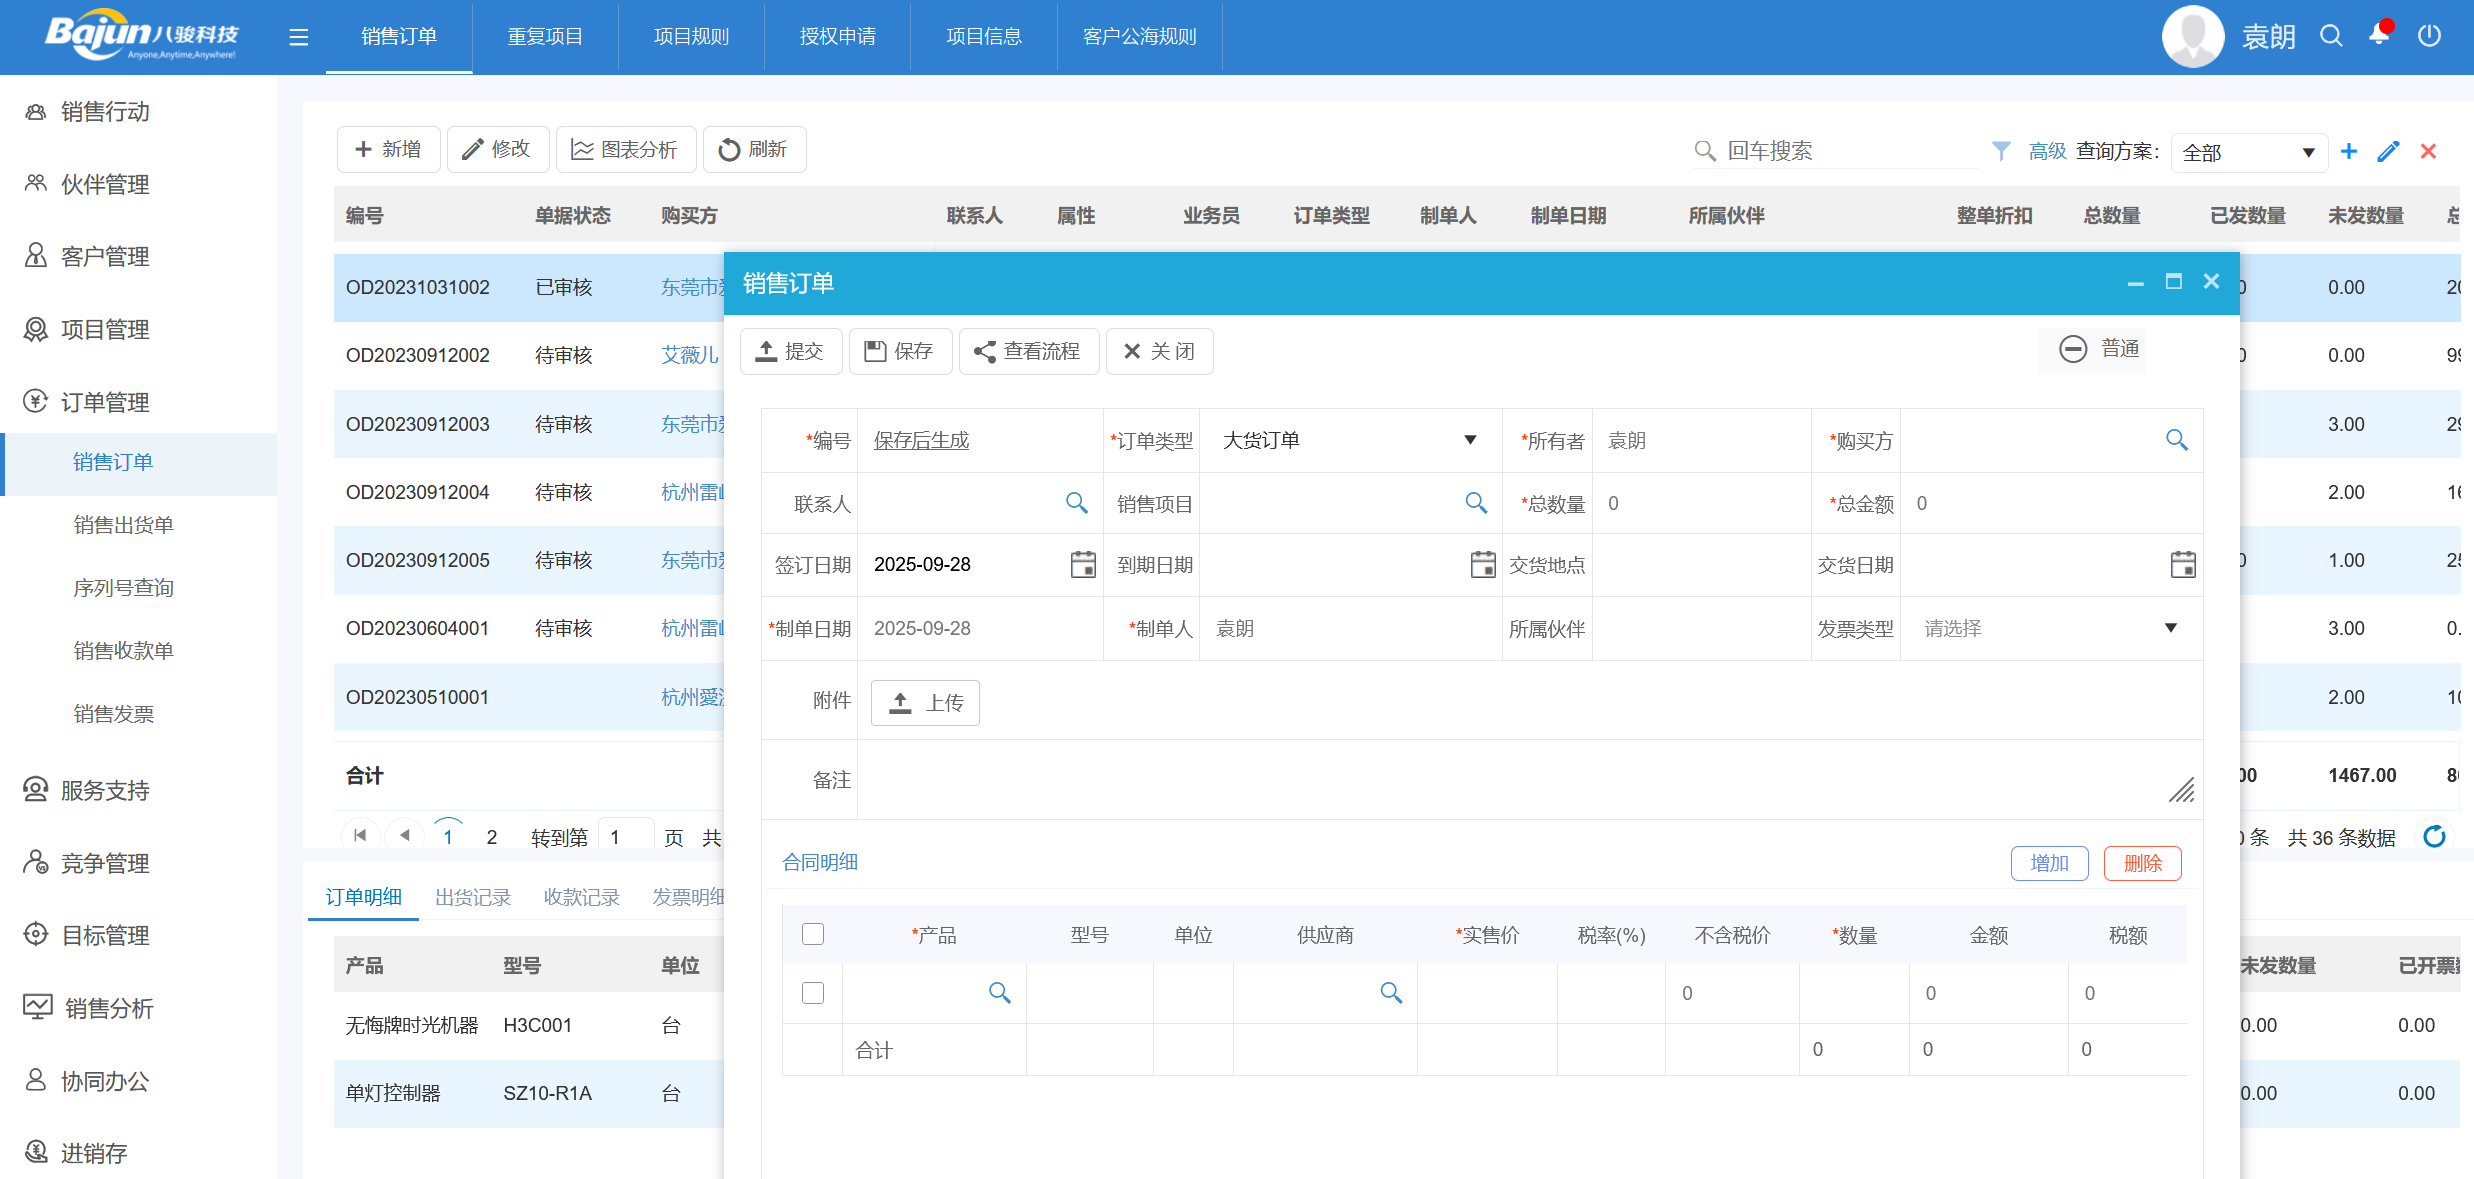
Task: Switch to the 出货记录 tab
Action: pos(473,897)
